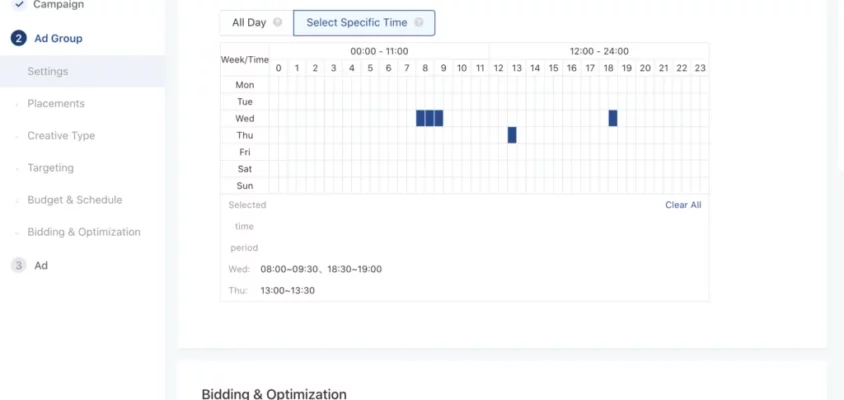Click the Sun row label
This screenshot has width=844, height=400.
pos(244,186)
